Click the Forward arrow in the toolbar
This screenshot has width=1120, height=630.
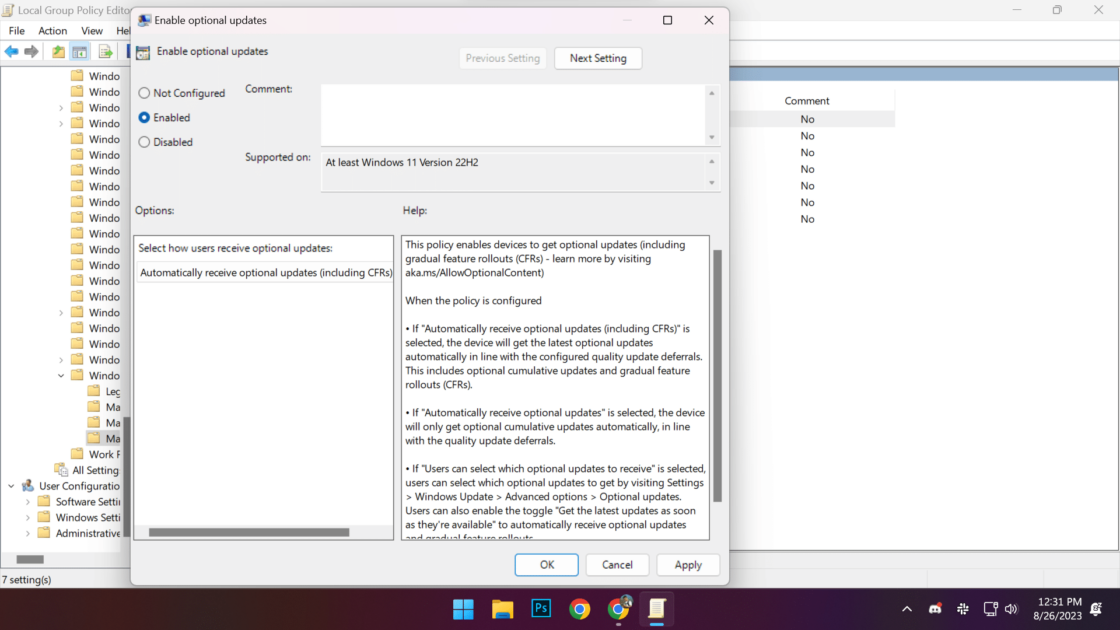point(32,52)
